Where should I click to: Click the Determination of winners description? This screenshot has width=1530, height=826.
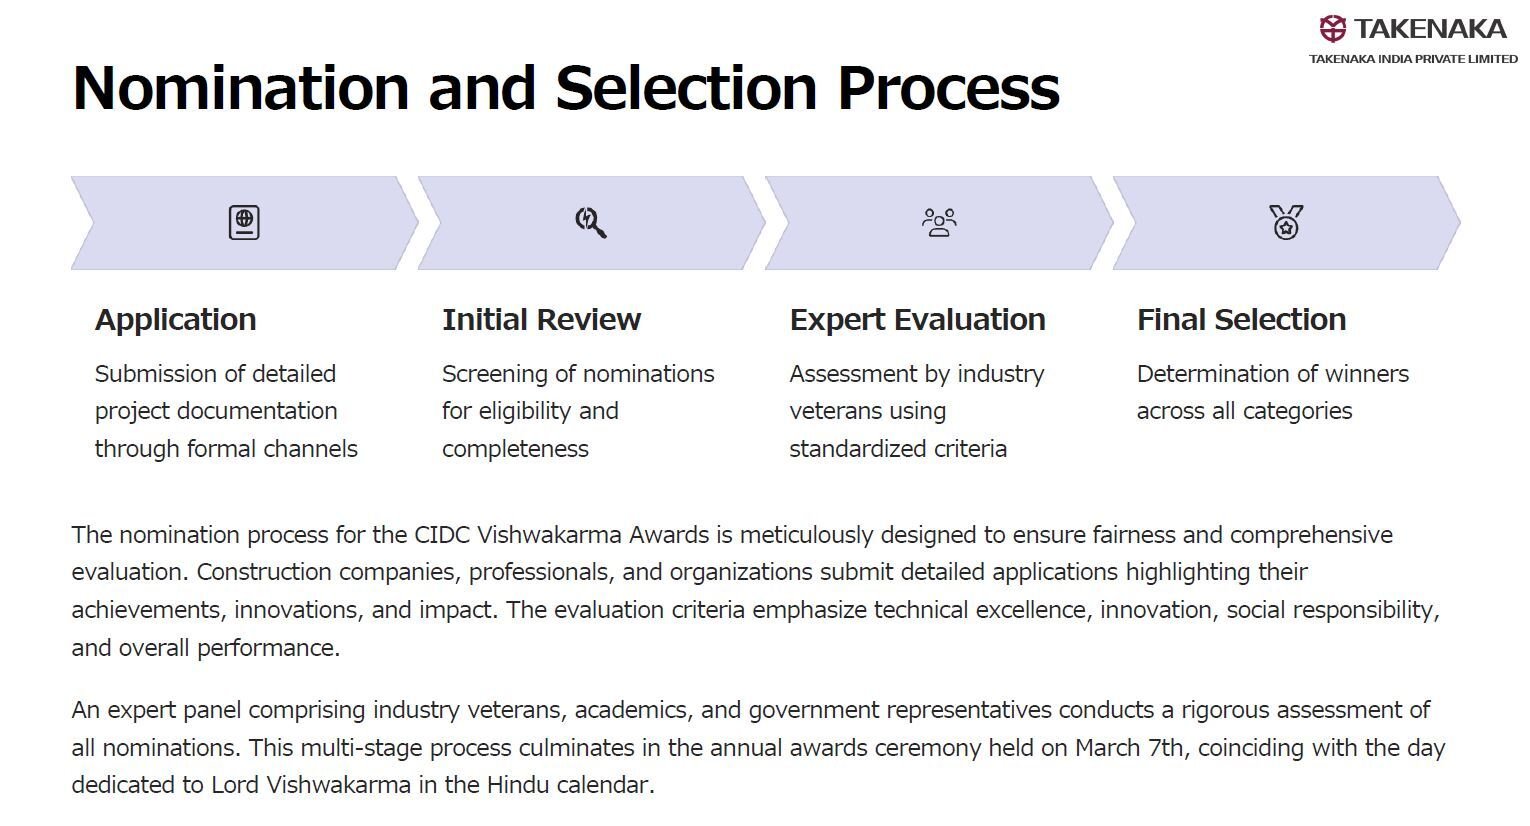click(1273, 392)
